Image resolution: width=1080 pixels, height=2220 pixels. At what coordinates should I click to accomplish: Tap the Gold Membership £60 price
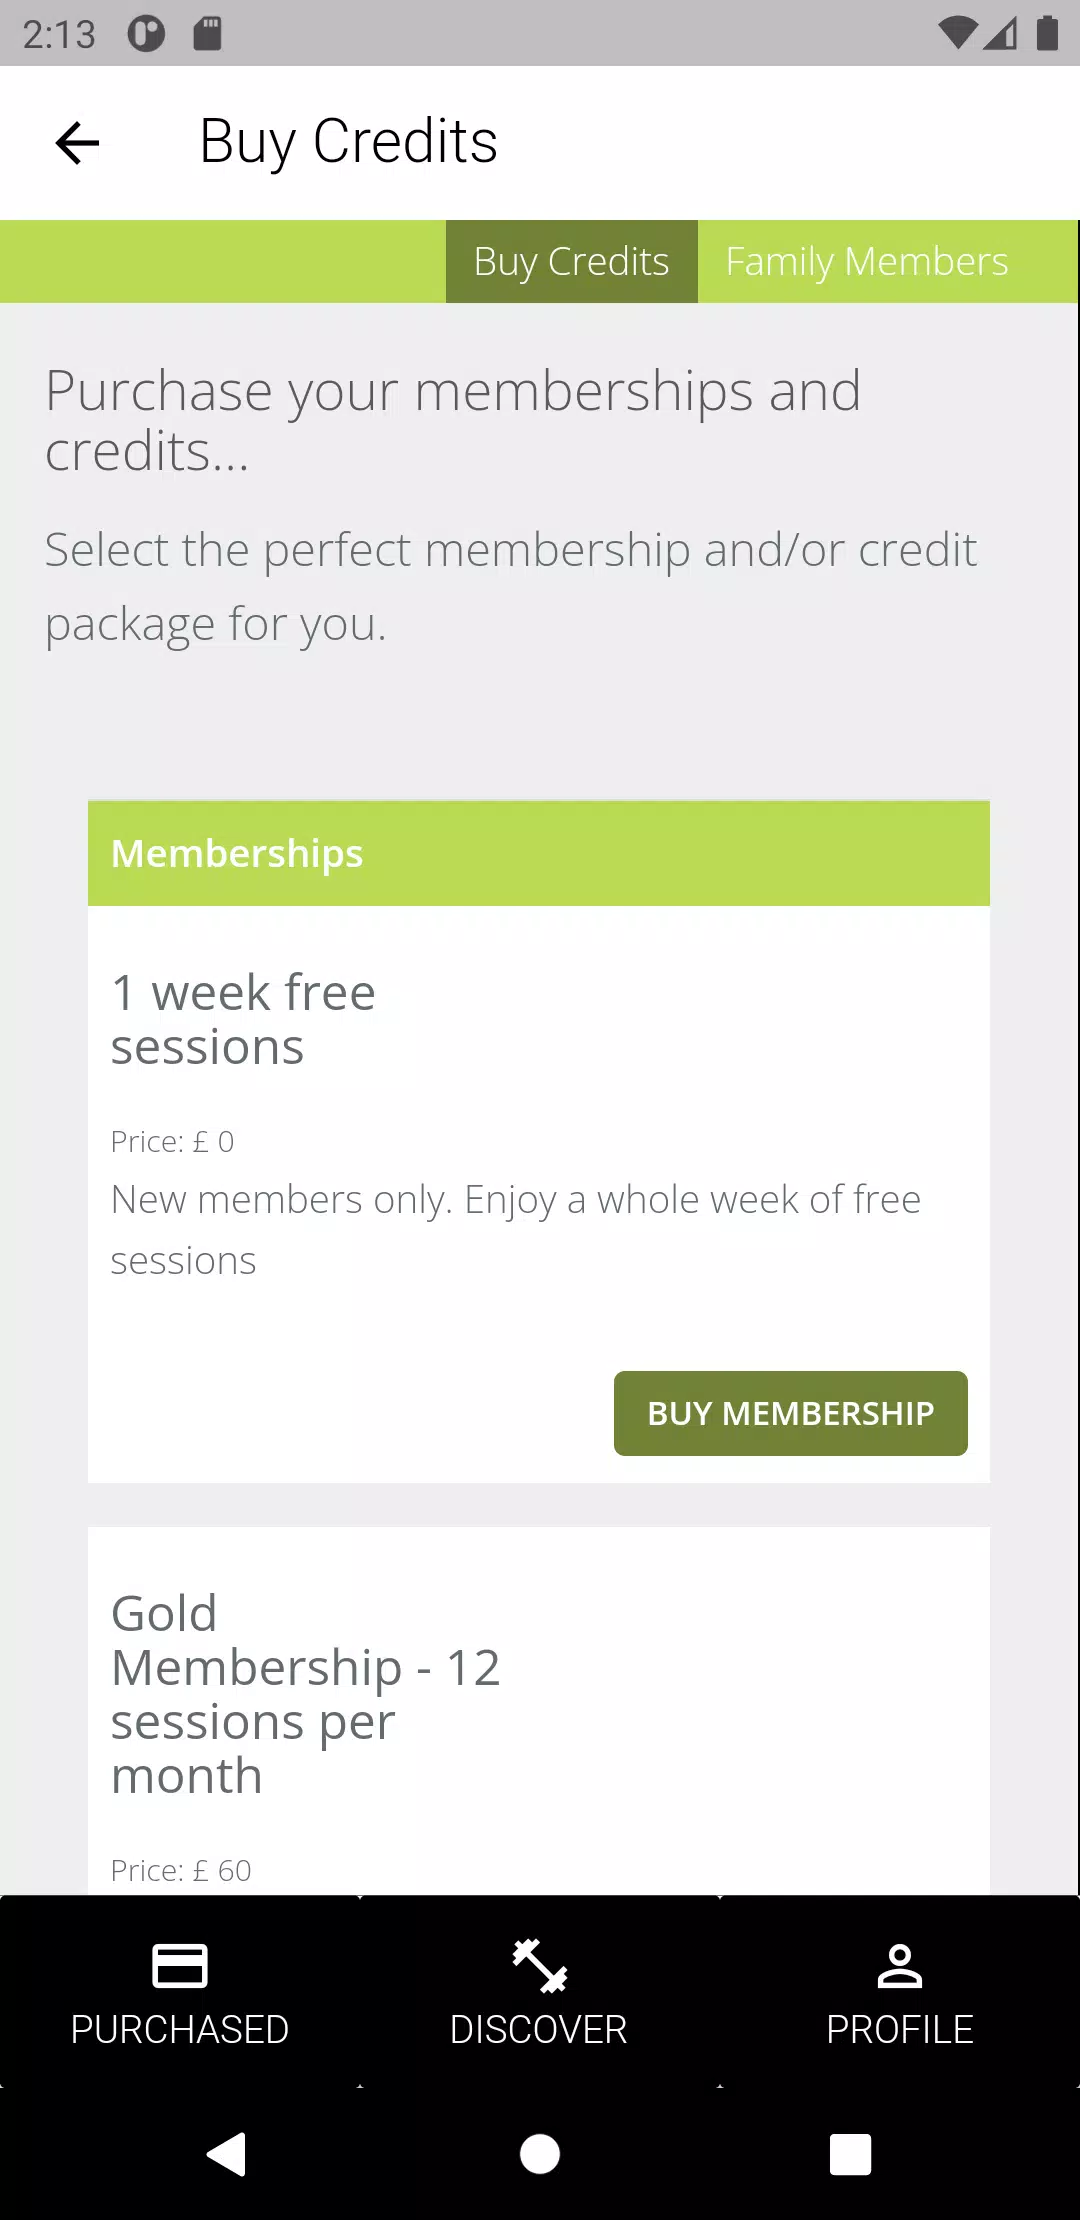pyautogui.click(x=181, y=1870)
